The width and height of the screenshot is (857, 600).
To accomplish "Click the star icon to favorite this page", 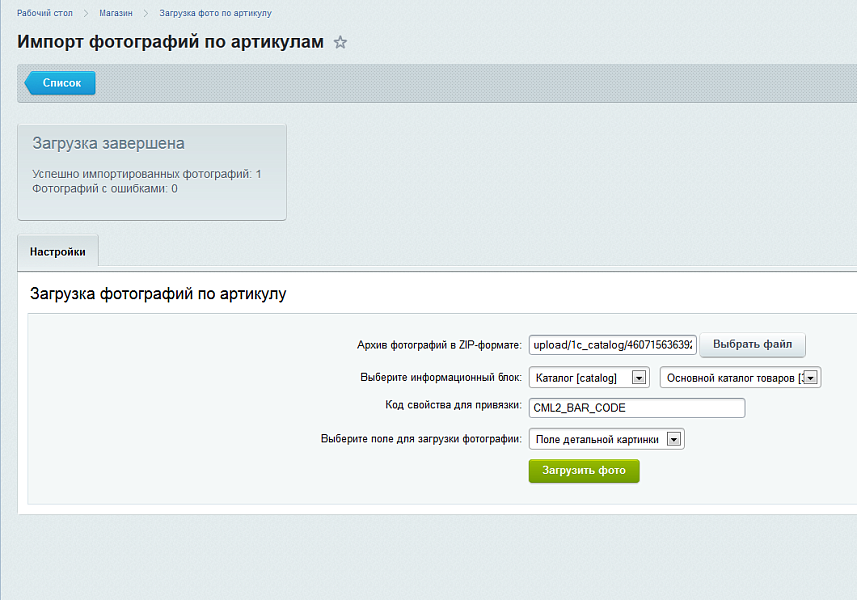I will 340,43.
